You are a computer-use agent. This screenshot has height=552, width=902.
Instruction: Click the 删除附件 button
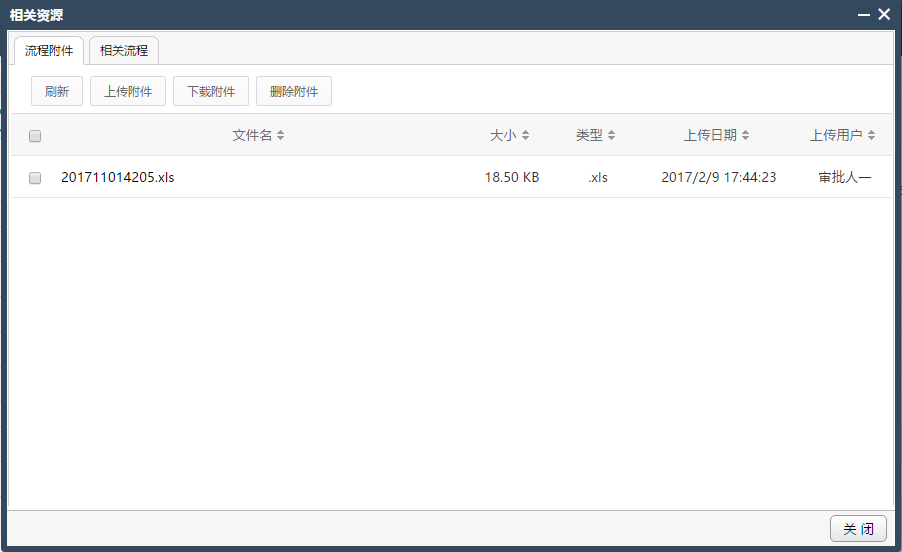(x=293, y=91)
